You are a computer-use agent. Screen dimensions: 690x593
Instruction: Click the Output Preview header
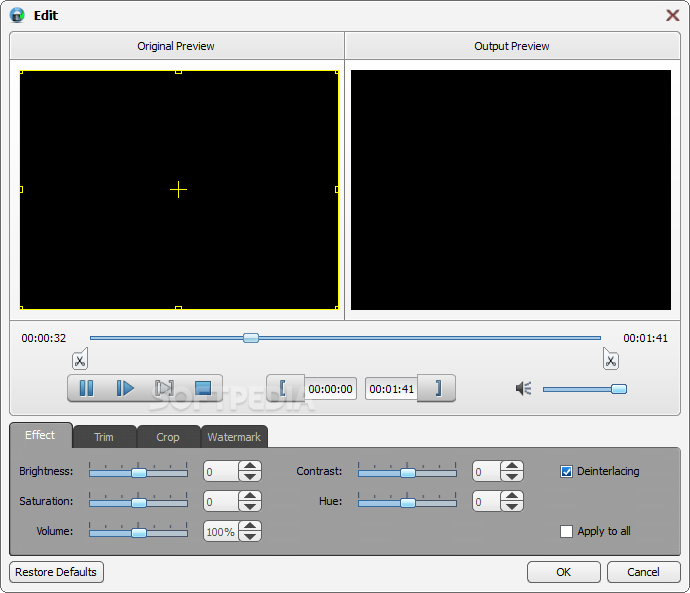(512, 46)
